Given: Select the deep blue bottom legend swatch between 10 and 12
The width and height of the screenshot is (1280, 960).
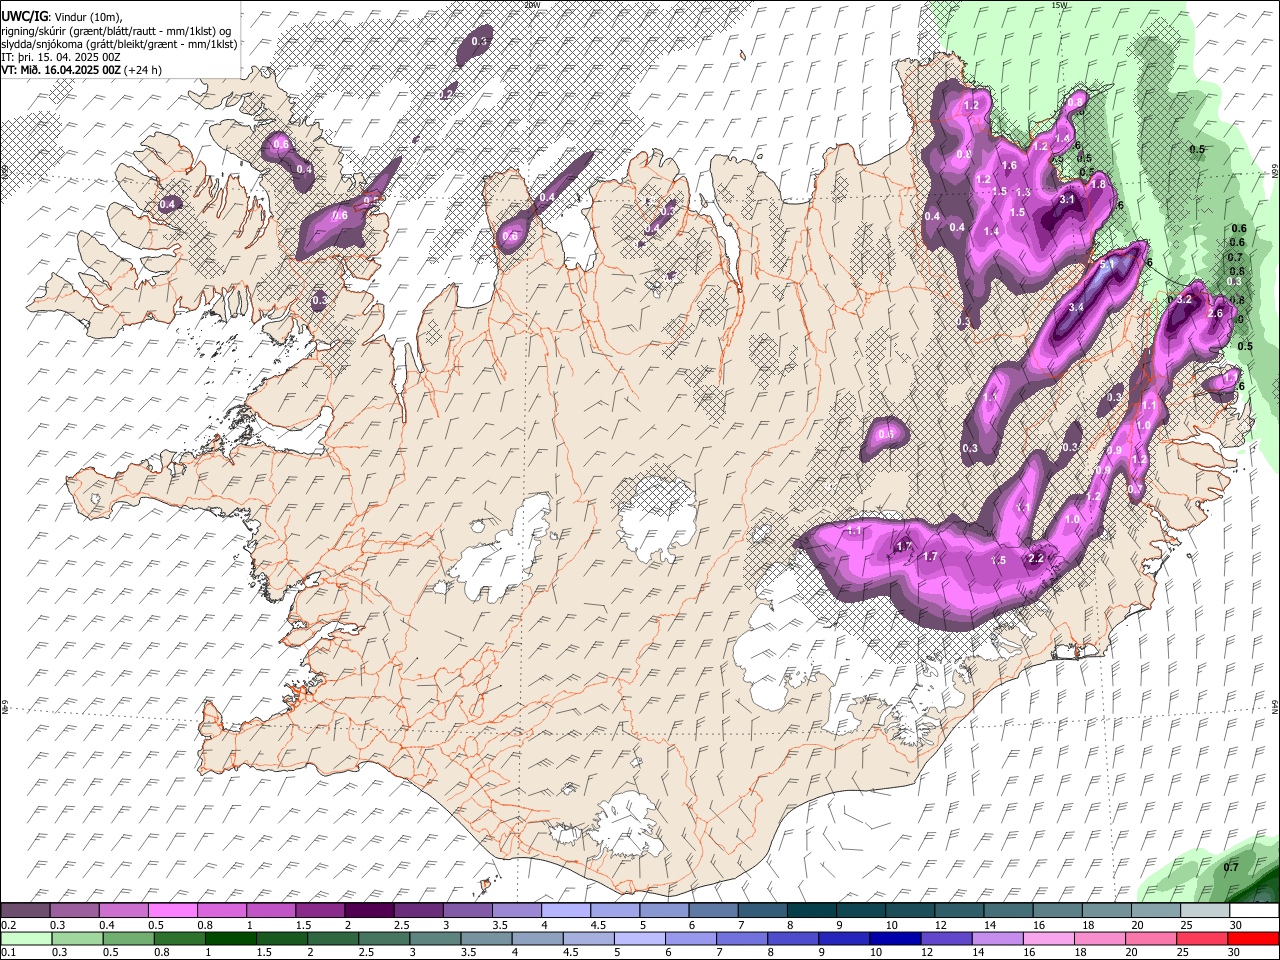Looking at the screenshot, I should click(x=893, y=938).
